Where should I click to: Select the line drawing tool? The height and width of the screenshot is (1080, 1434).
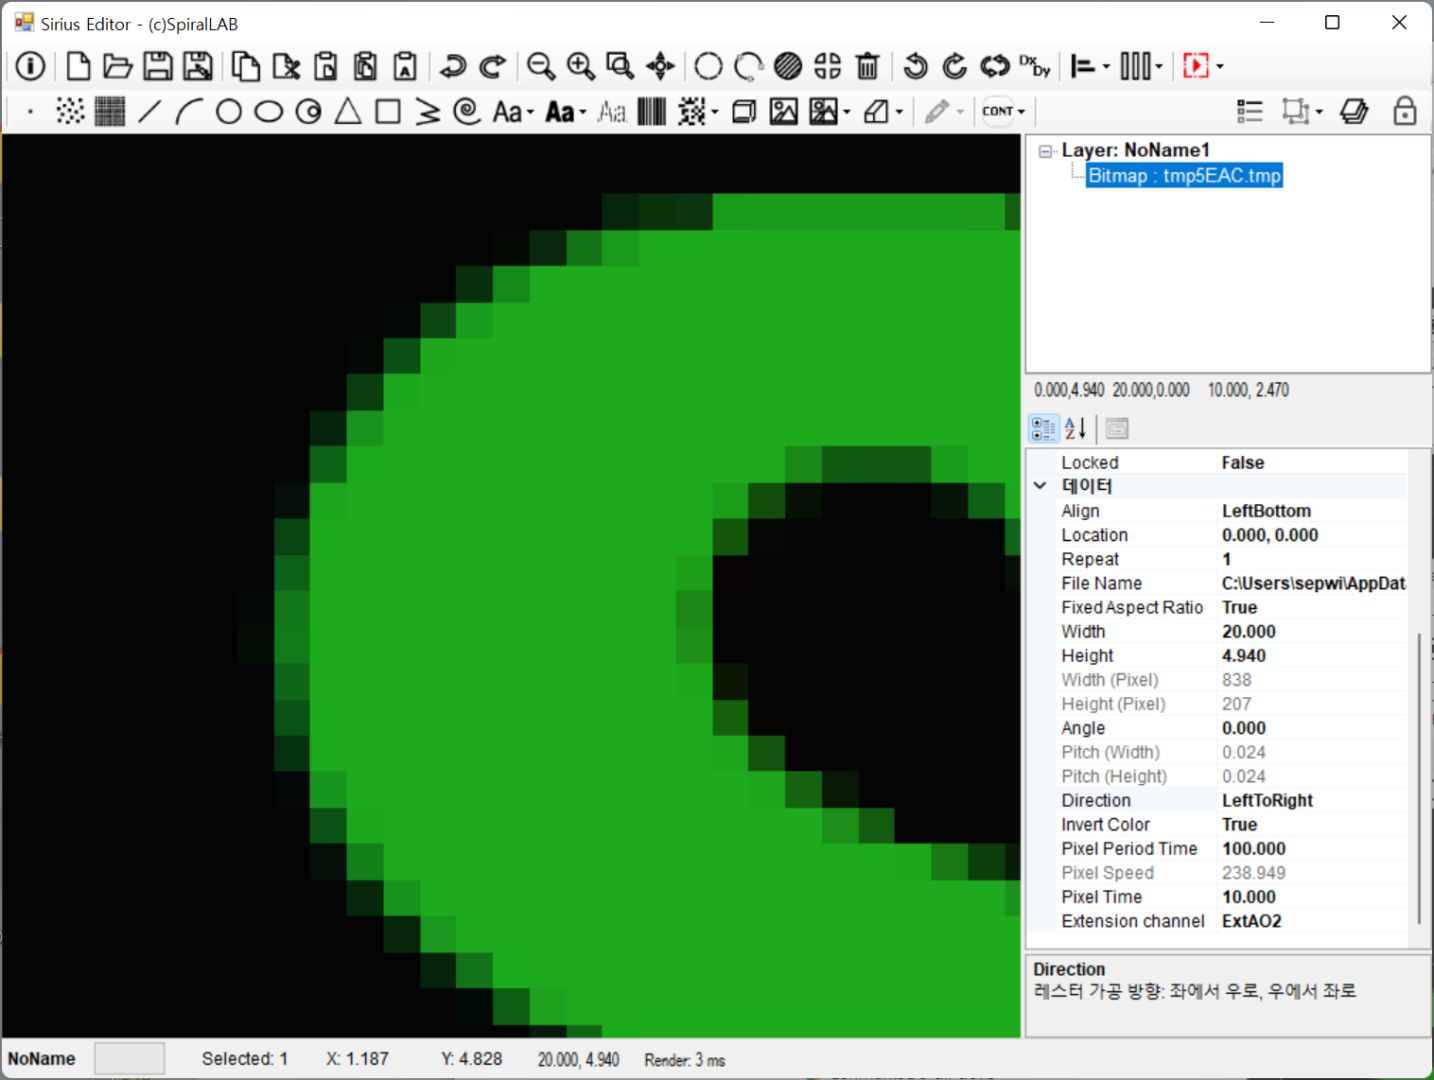[150, 111]
